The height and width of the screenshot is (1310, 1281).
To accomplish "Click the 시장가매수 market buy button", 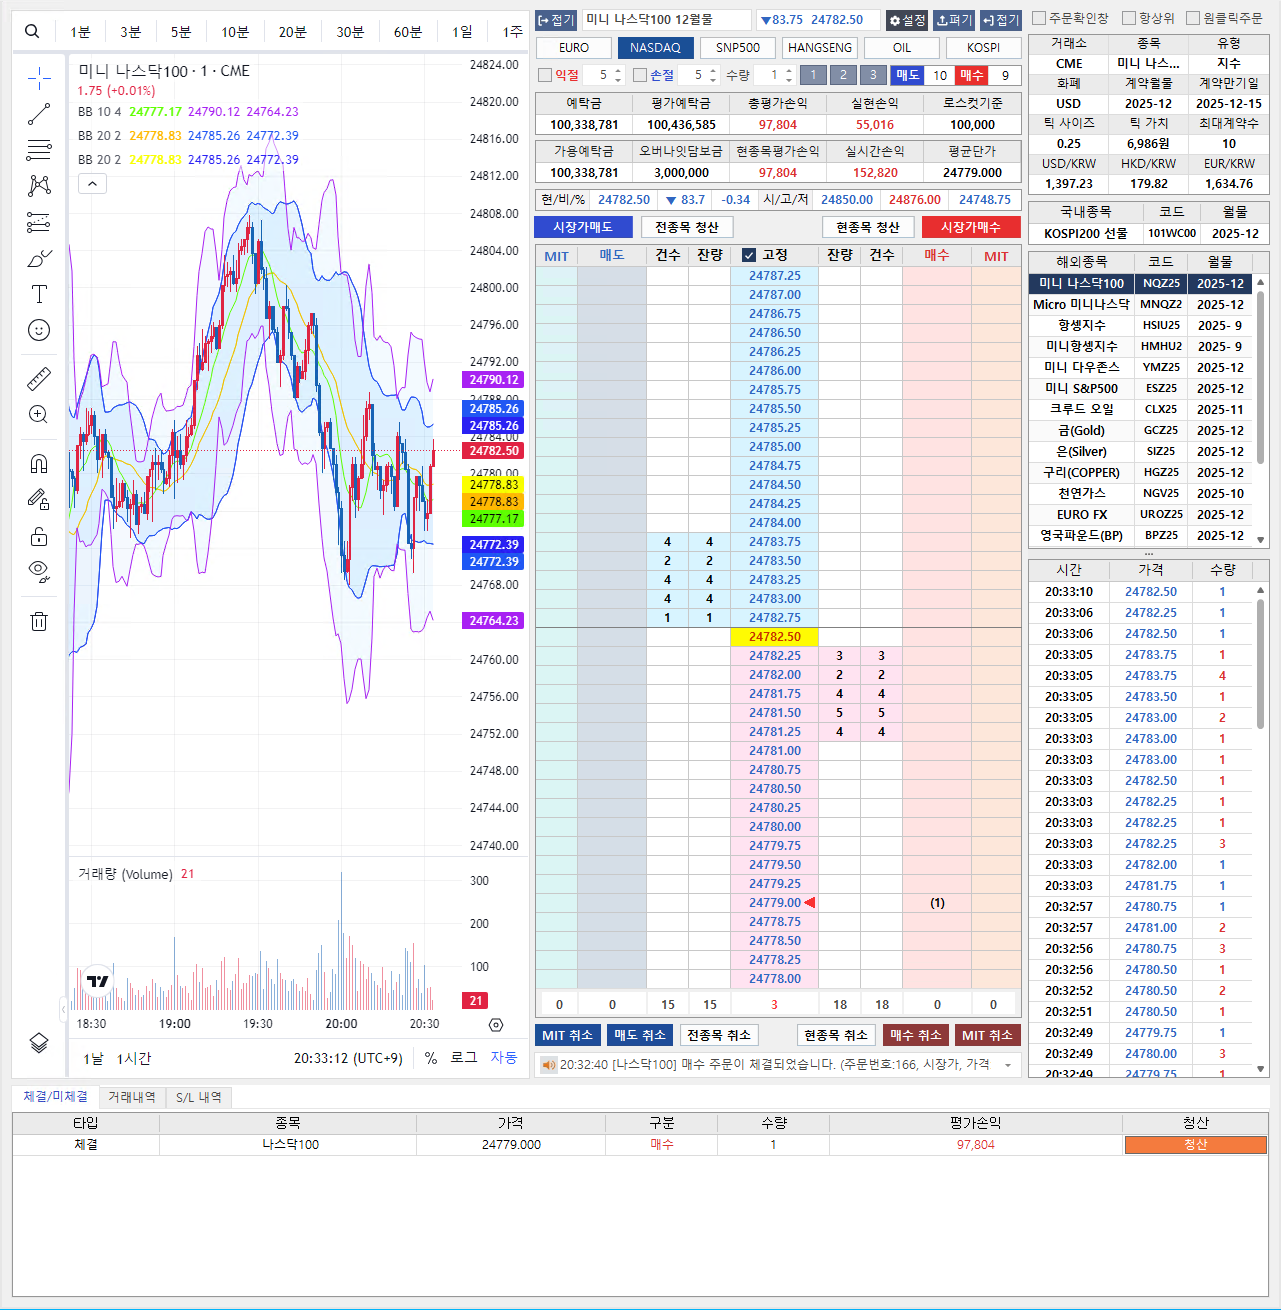I will coord(971,227).
